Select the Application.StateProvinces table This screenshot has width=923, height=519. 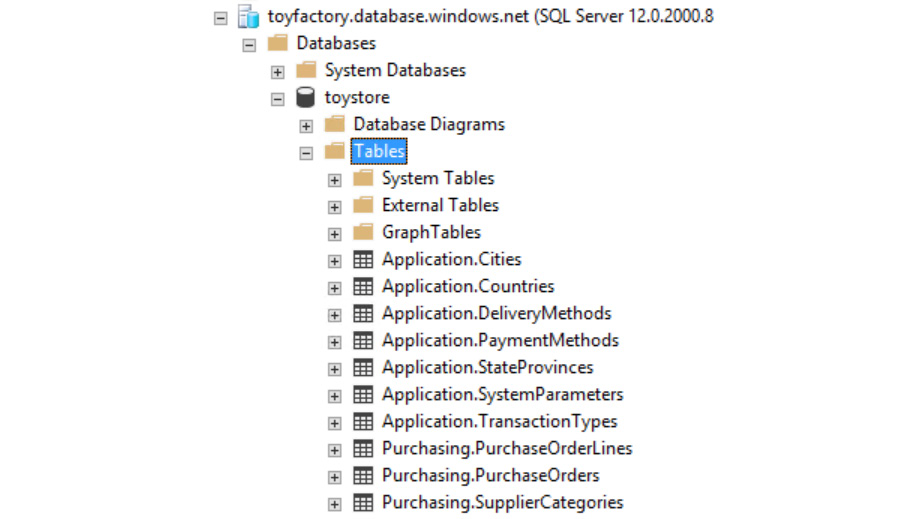(487, 368)
